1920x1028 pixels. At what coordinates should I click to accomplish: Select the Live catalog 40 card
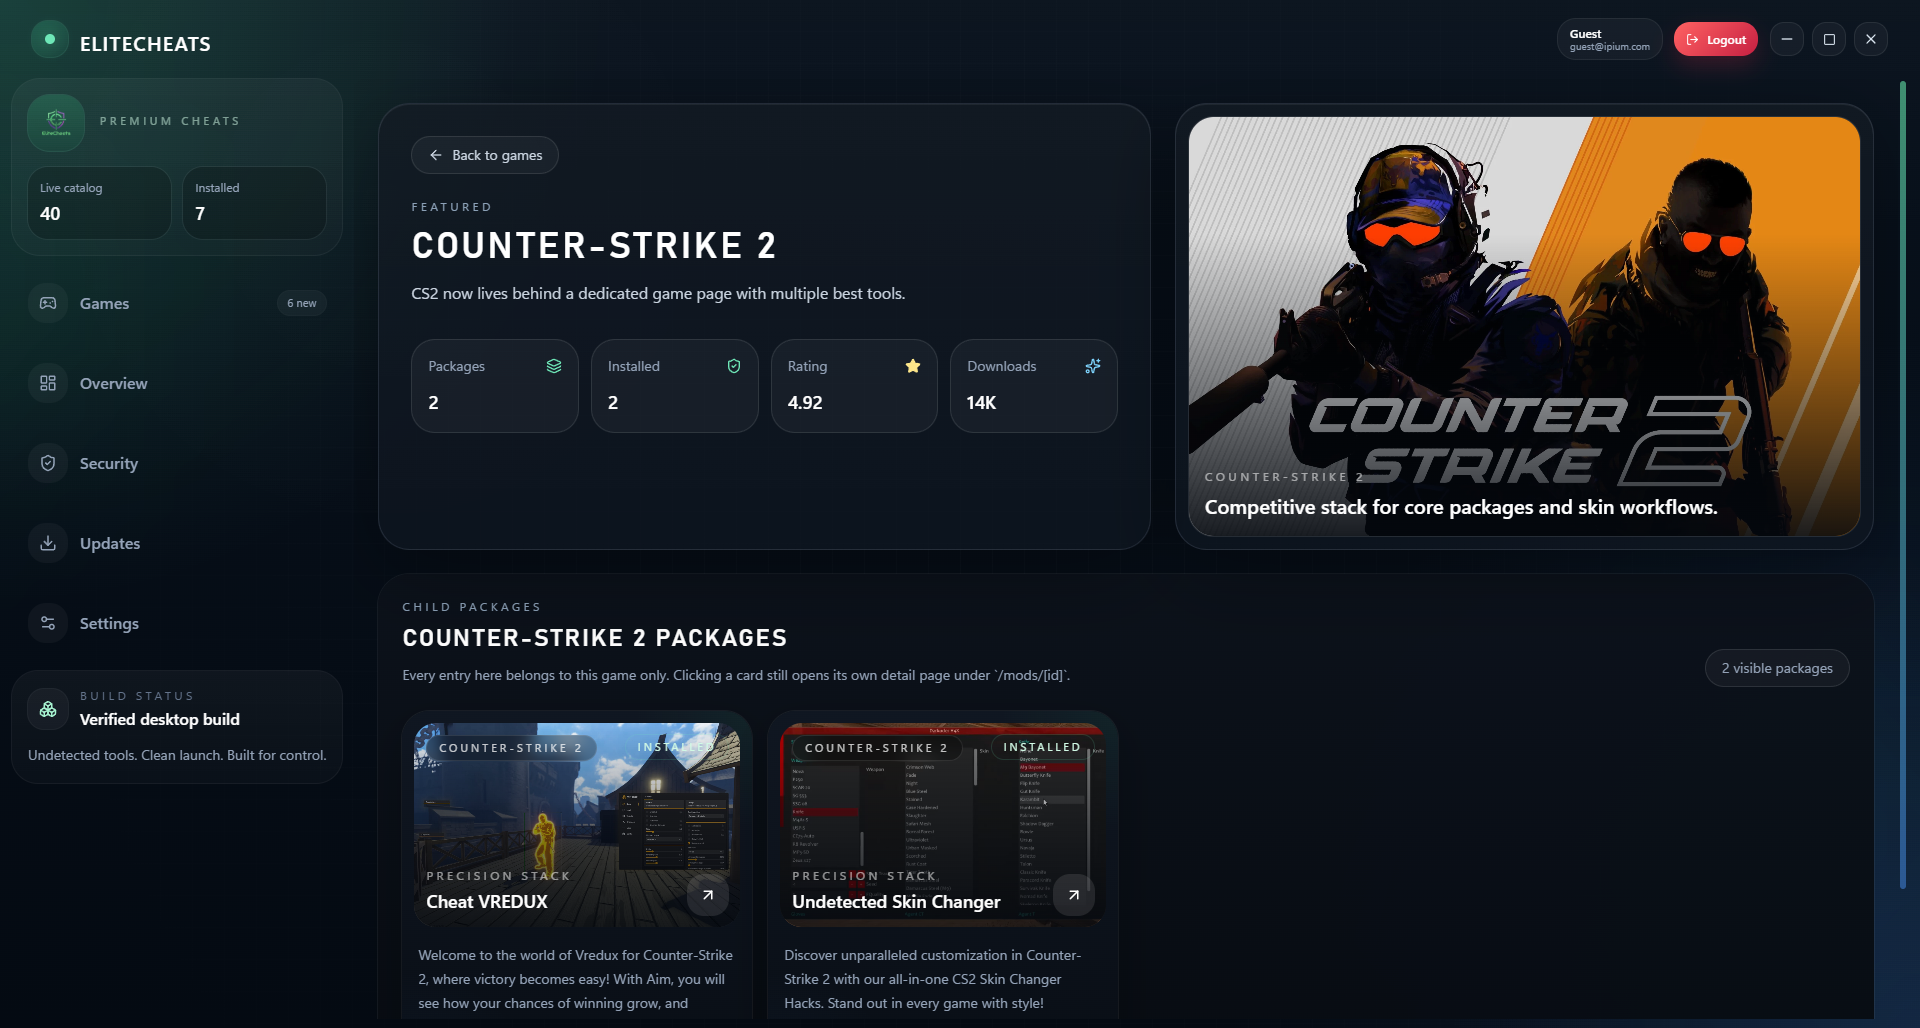coord(99,203)
